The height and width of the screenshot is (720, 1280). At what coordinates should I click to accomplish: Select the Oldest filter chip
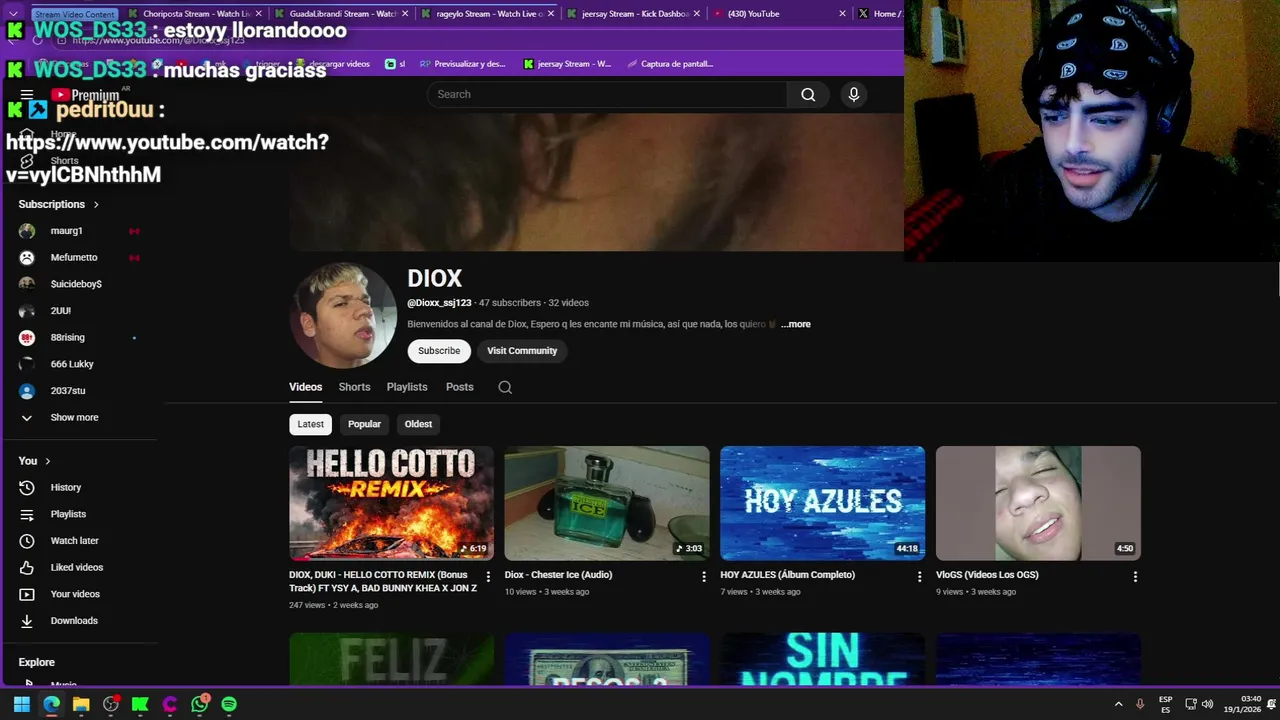[418, 424]
